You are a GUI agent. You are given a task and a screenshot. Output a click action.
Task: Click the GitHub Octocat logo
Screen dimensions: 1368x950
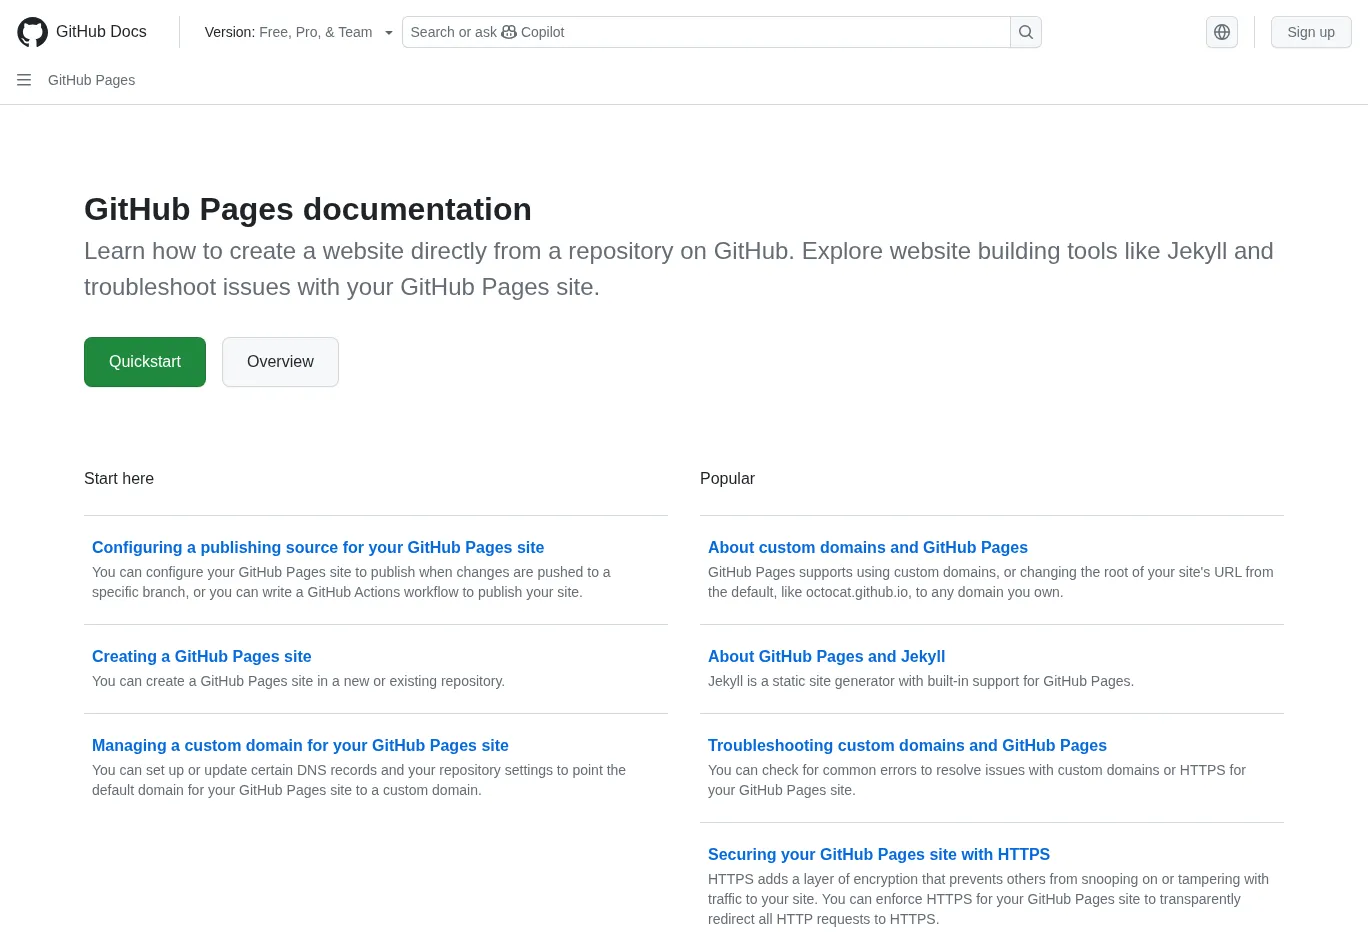click(x=32, y=32)
